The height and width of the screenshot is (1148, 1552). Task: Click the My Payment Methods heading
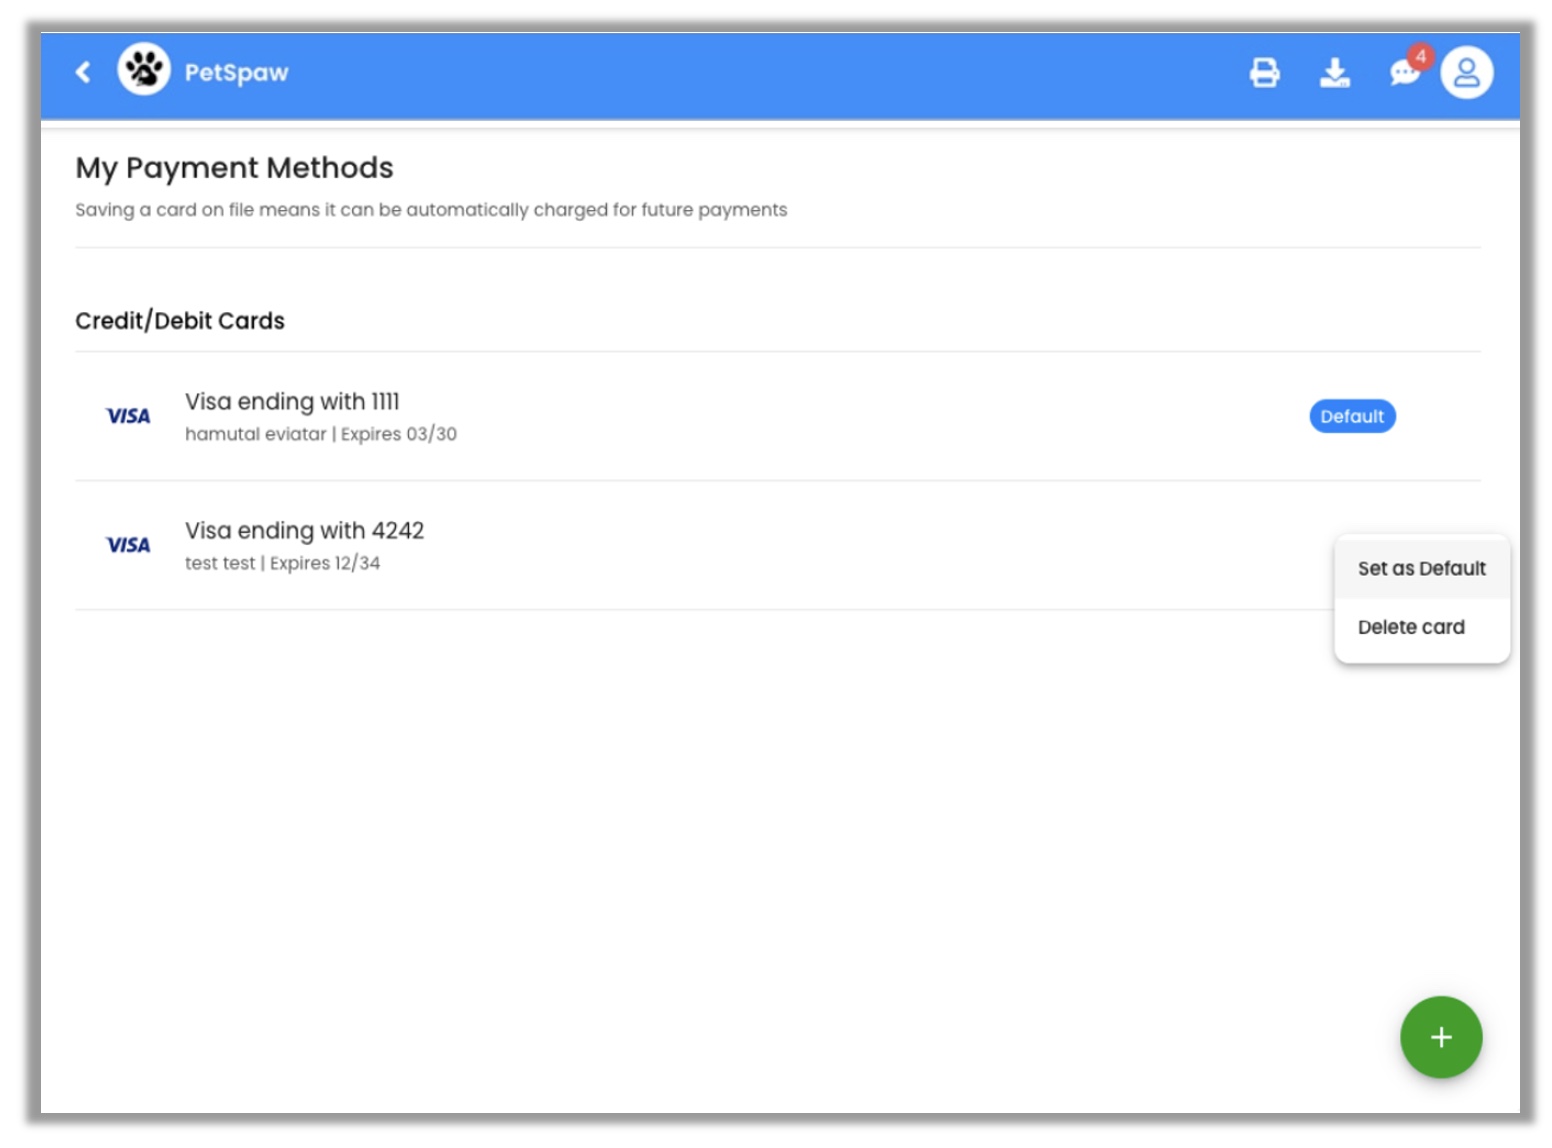click(234, 167)
